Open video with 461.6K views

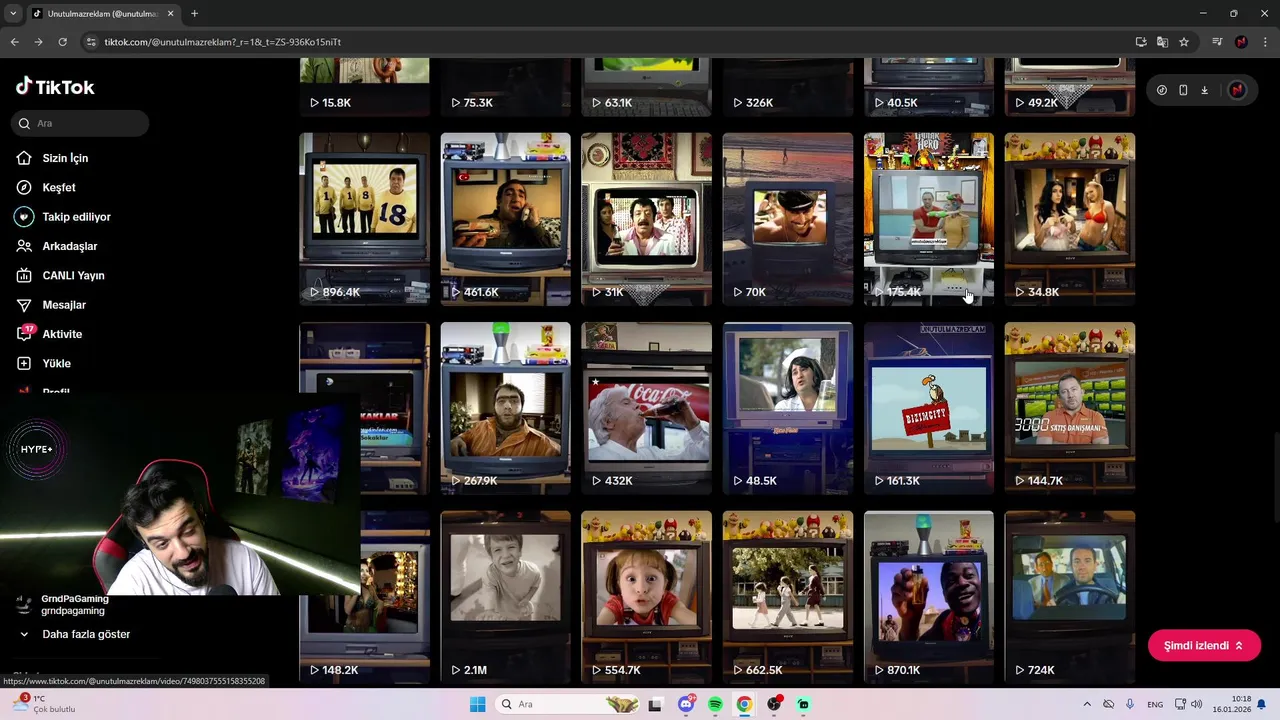pyautogui.click(x=505, y=219)
